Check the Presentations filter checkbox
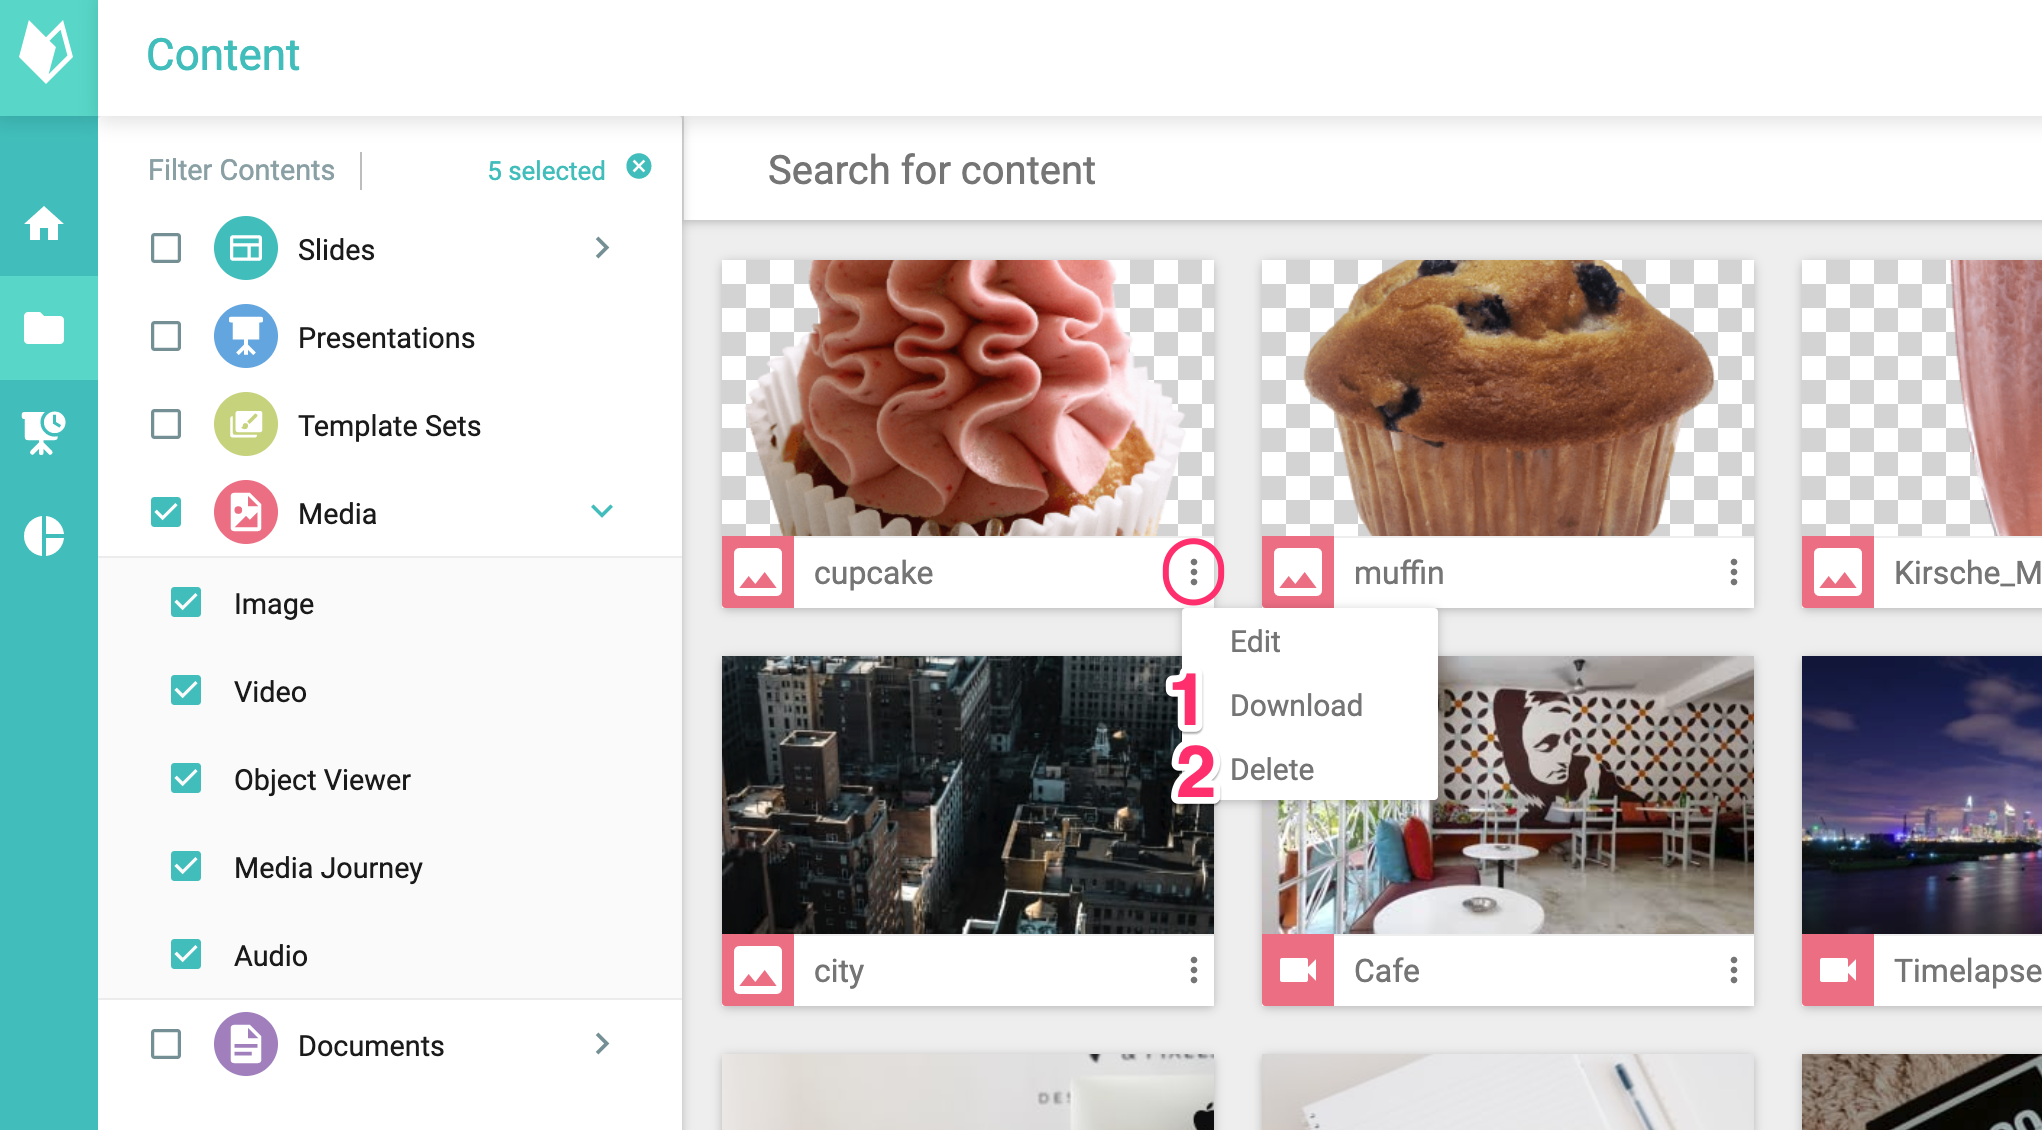 point(166,336)
